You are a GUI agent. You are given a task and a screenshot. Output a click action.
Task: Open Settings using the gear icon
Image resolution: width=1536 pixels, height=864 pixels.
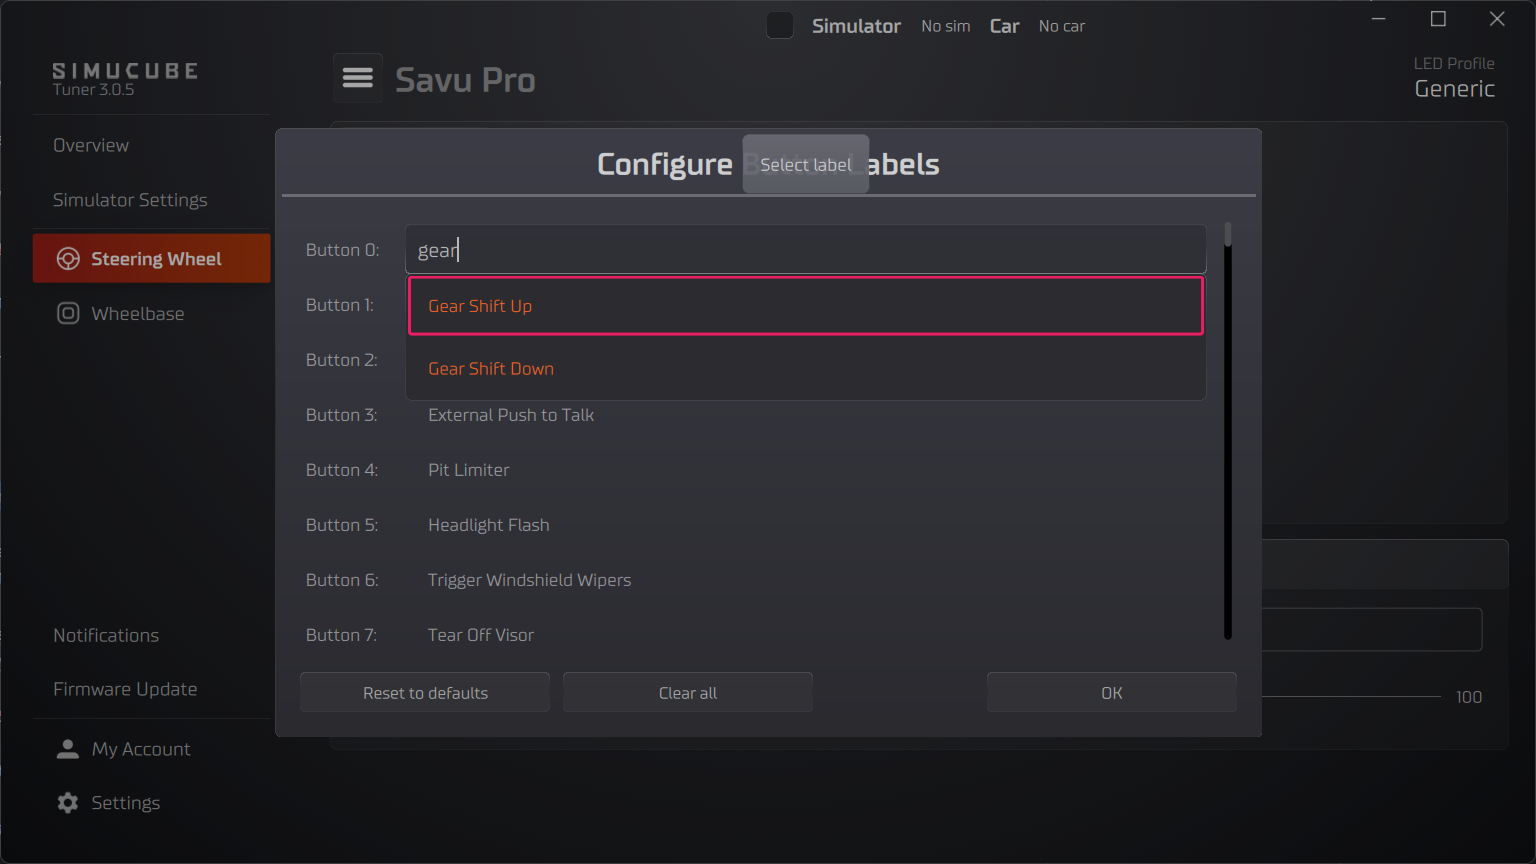pyautogui.click(x=66, y=802)
